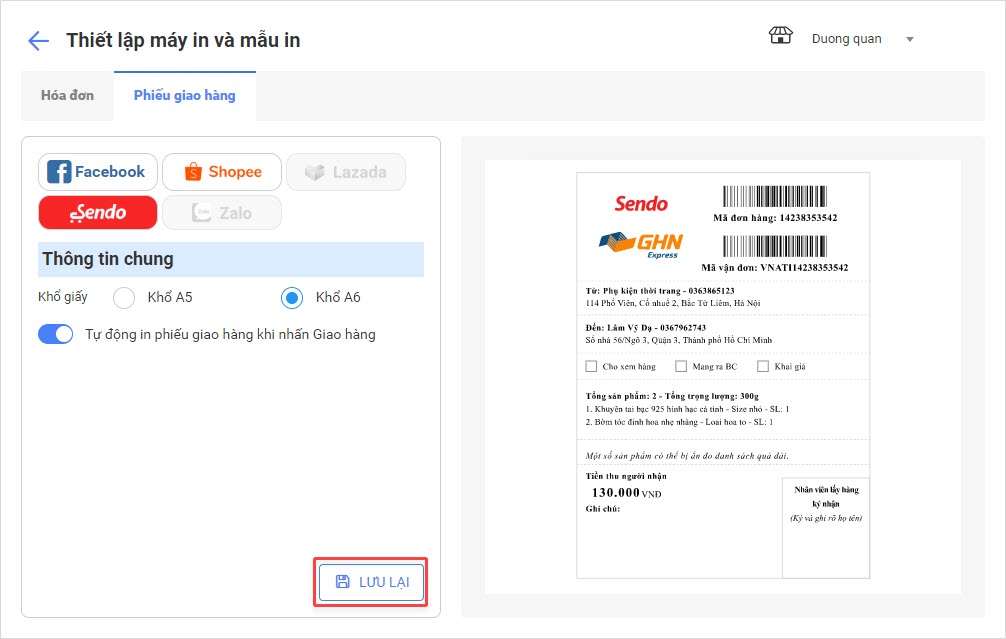Select the Zalo channel button

(222, 212)
